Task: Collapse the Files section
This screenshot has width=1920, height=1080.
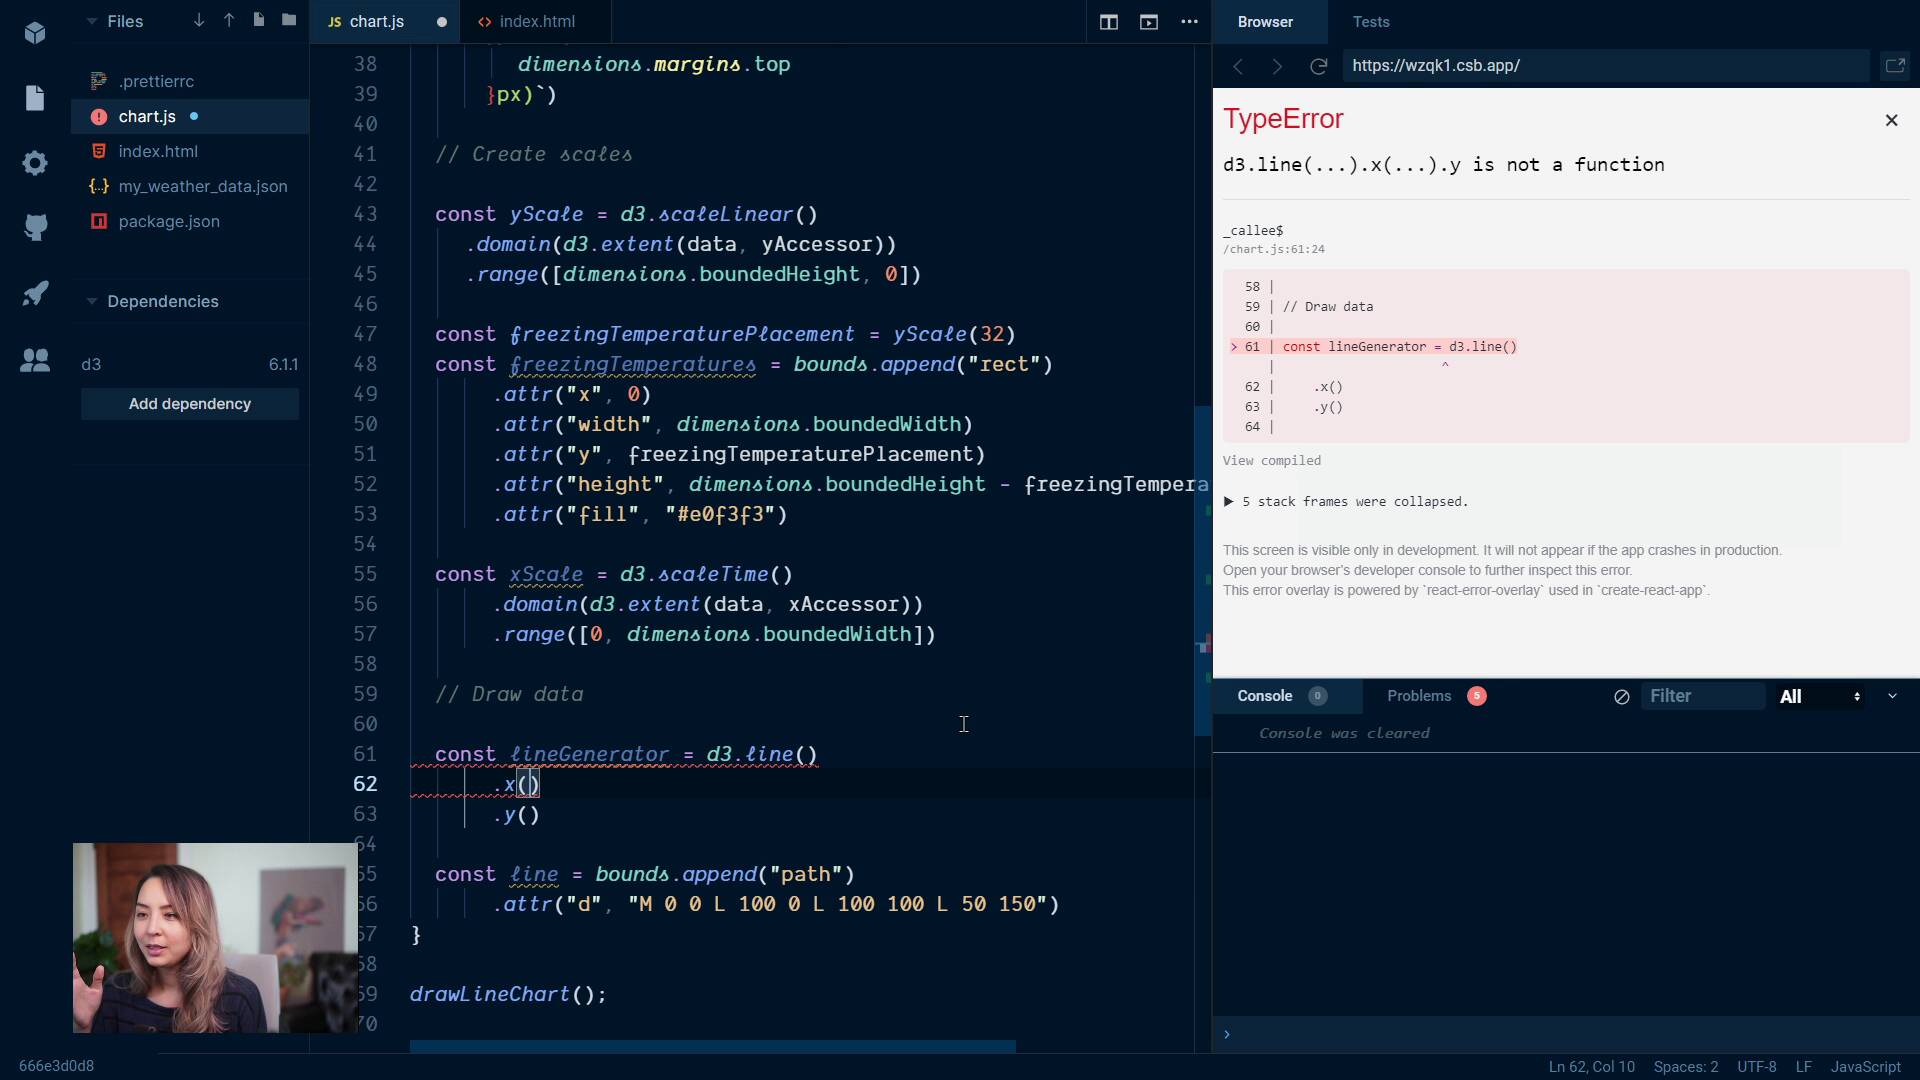Action: point(92,21)
